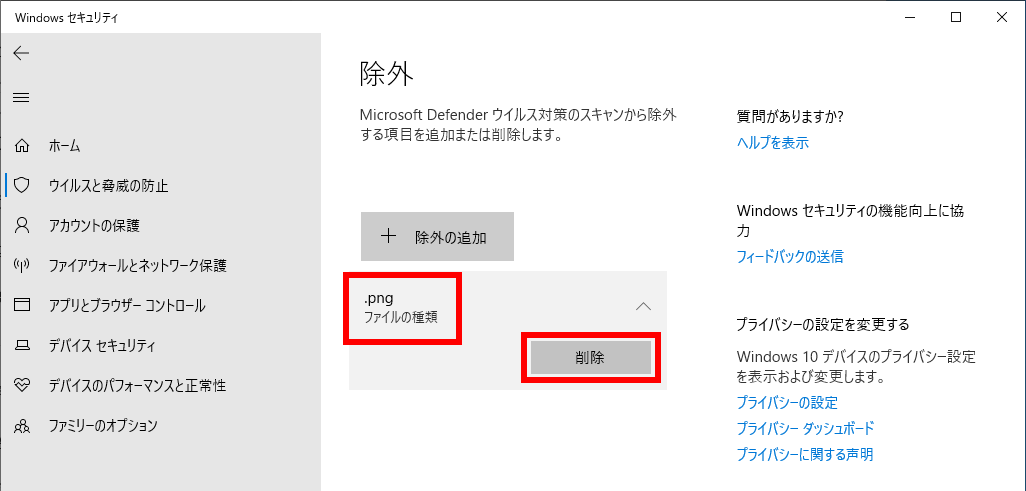
Task: Open the hamburger navigation menu
Action: pyautogui.click(x=22, y=98)
